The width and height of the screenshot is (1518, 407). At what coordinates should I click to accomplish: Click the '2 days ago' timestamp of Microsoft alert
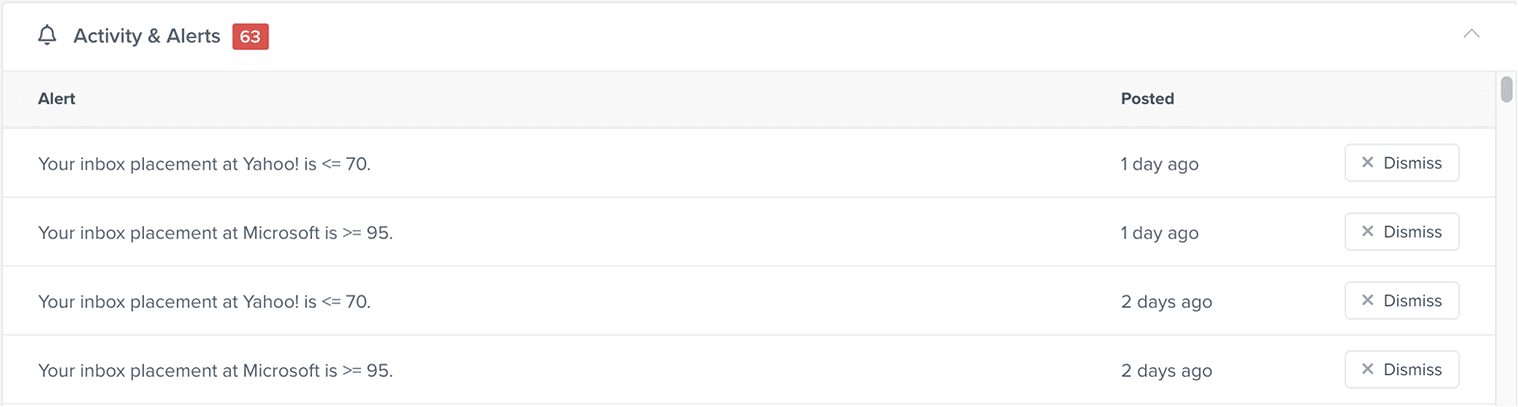coord(1166,371)
